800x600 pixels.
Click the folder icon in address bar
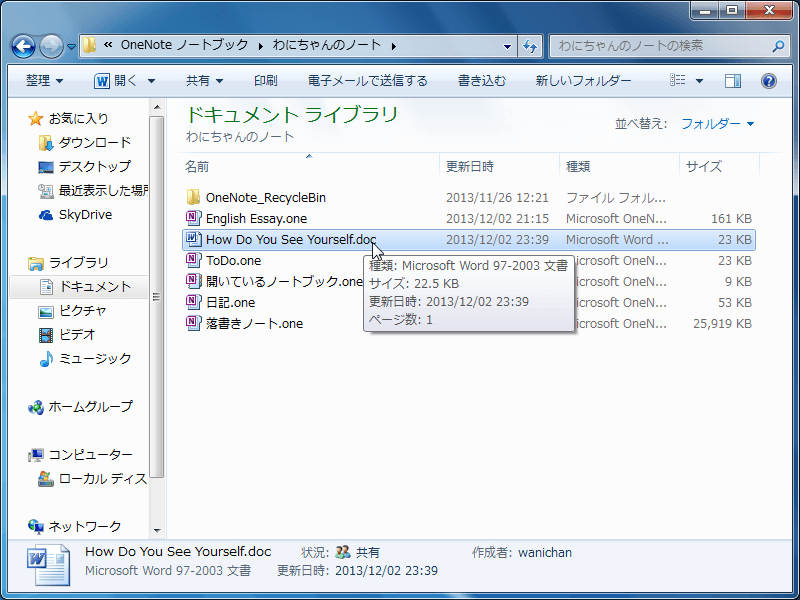89,46
